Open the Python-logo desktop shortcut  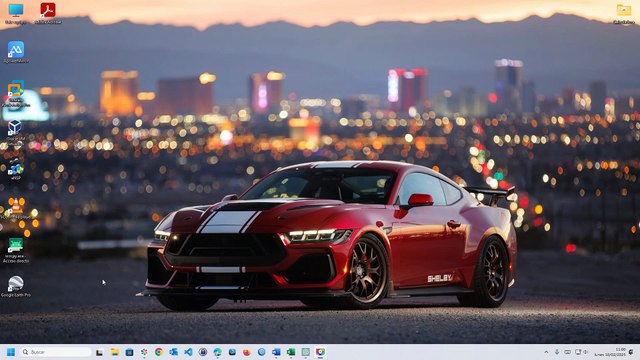(x=16, y=169)
